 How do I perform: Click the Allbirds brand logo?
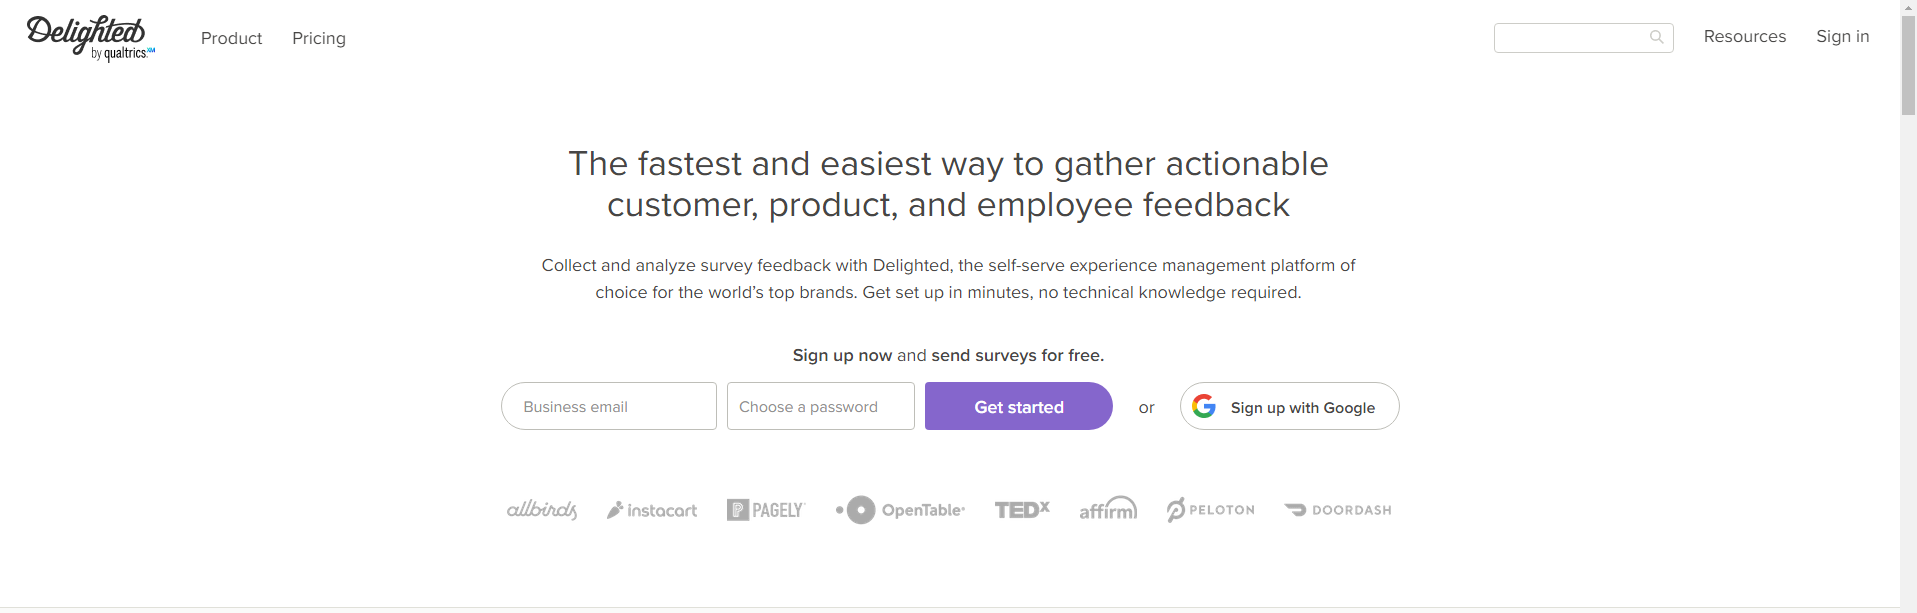coord(542,510)
